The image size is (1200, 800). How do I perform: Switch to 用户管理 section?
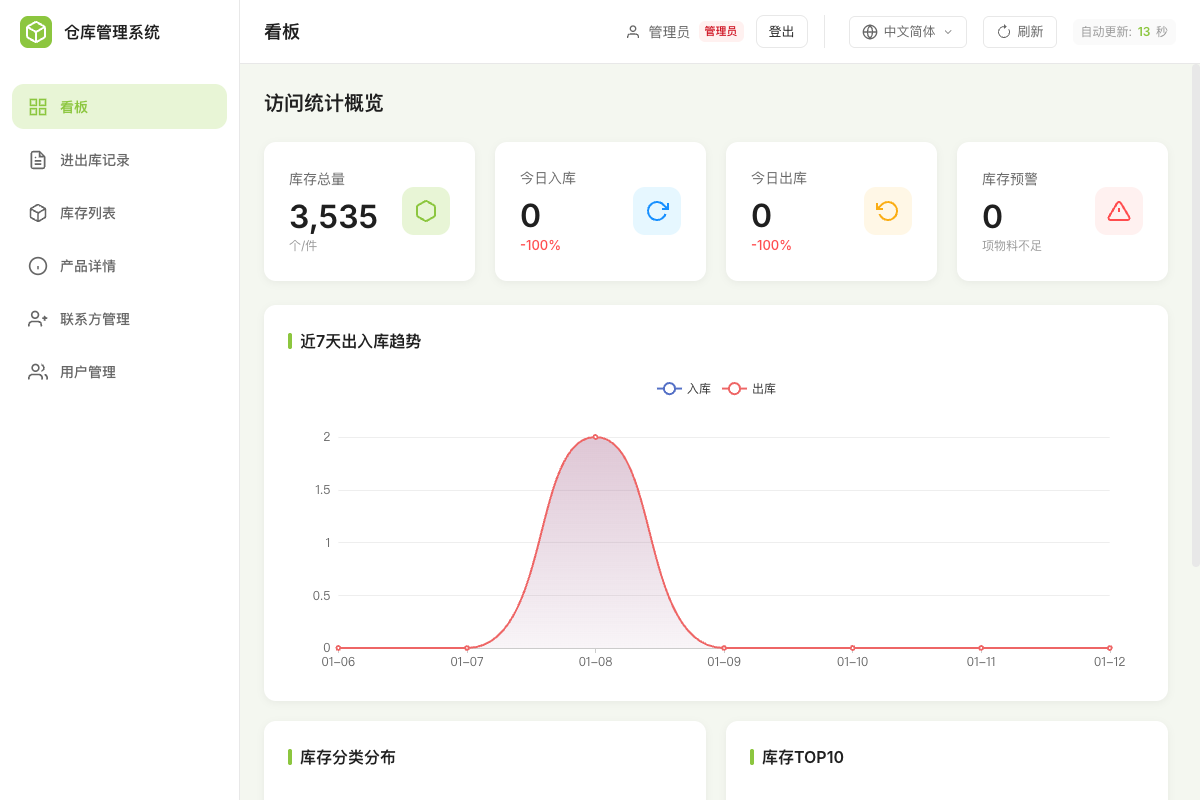[x=120, y=372]
